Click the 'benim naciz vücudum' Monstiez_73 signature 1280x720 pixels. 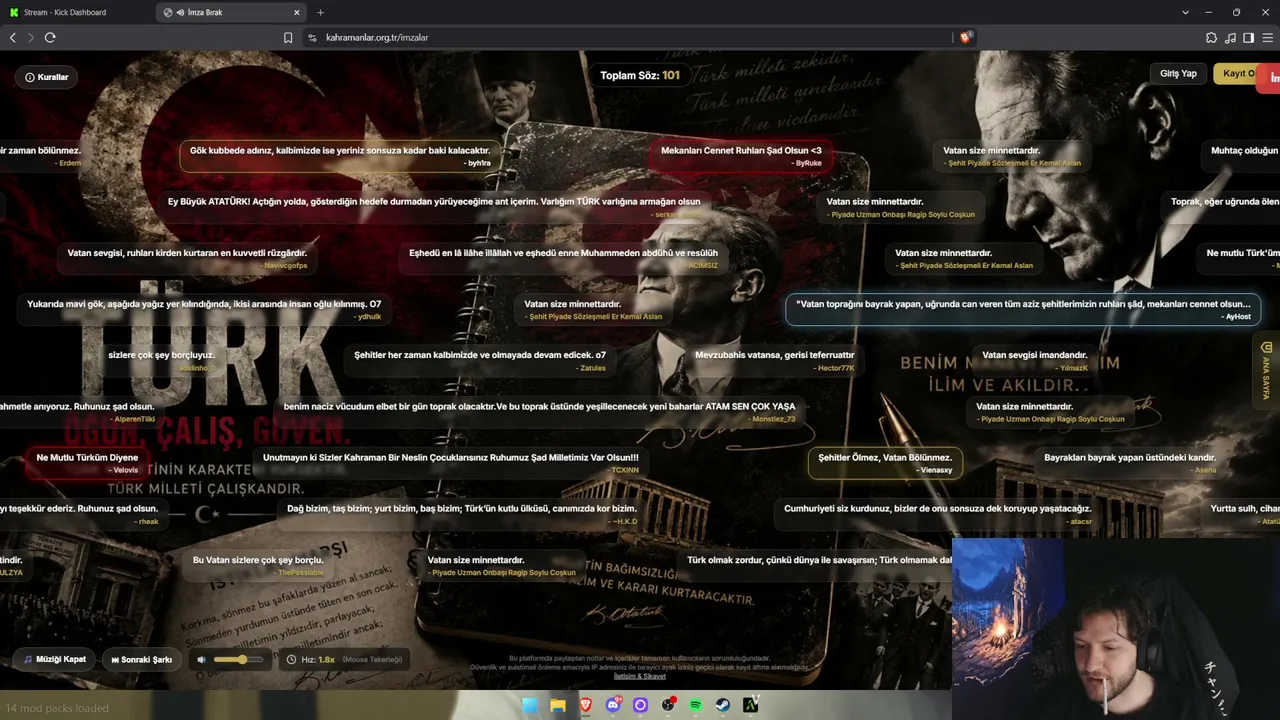pos(540,412)
